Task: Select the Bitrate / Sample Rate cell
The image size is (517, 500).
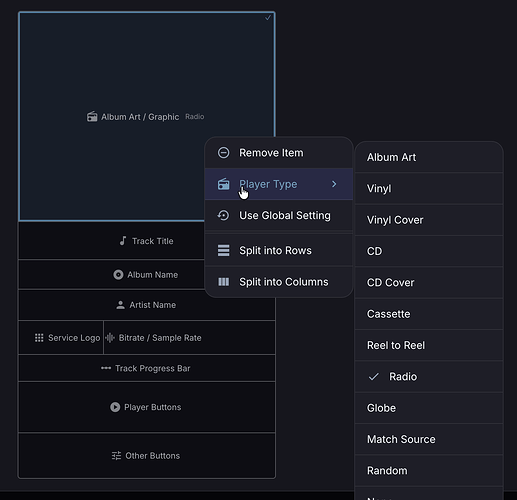Action: click(x=189, y=338)
